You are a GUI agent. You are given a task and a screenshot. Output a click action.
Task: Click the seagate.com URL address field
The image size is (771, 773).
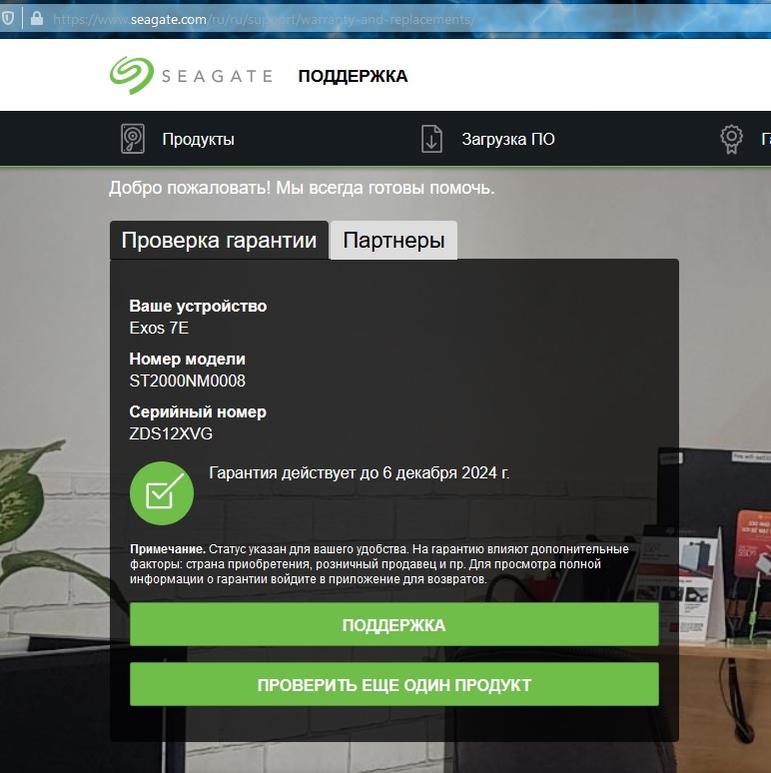point(263,19)
